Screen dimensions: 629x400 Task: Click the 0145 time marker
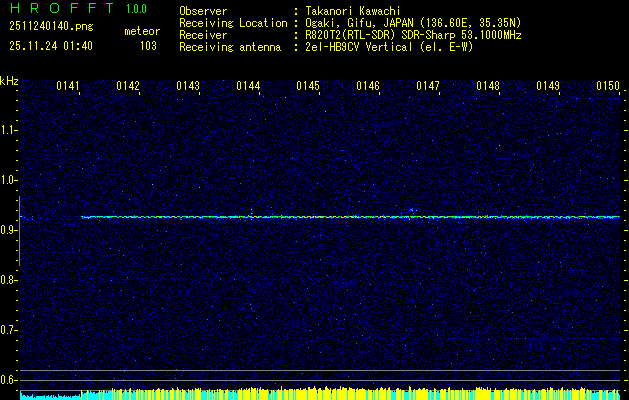pos(308,86)
